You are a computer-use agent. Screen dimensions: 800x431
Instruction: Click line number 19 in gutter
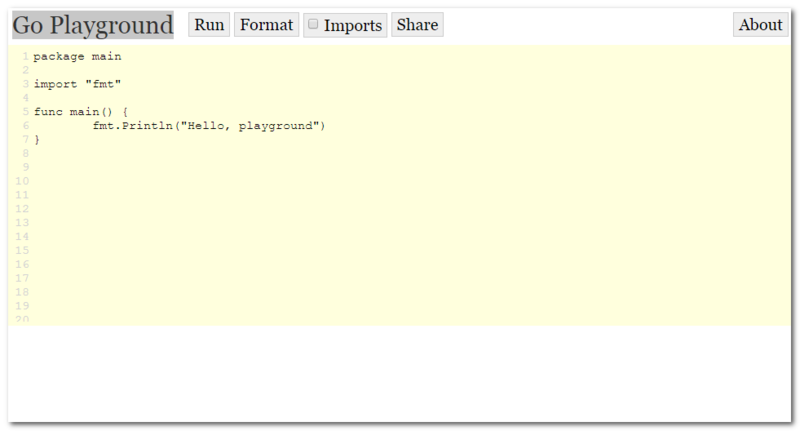(x=22, y=306)
